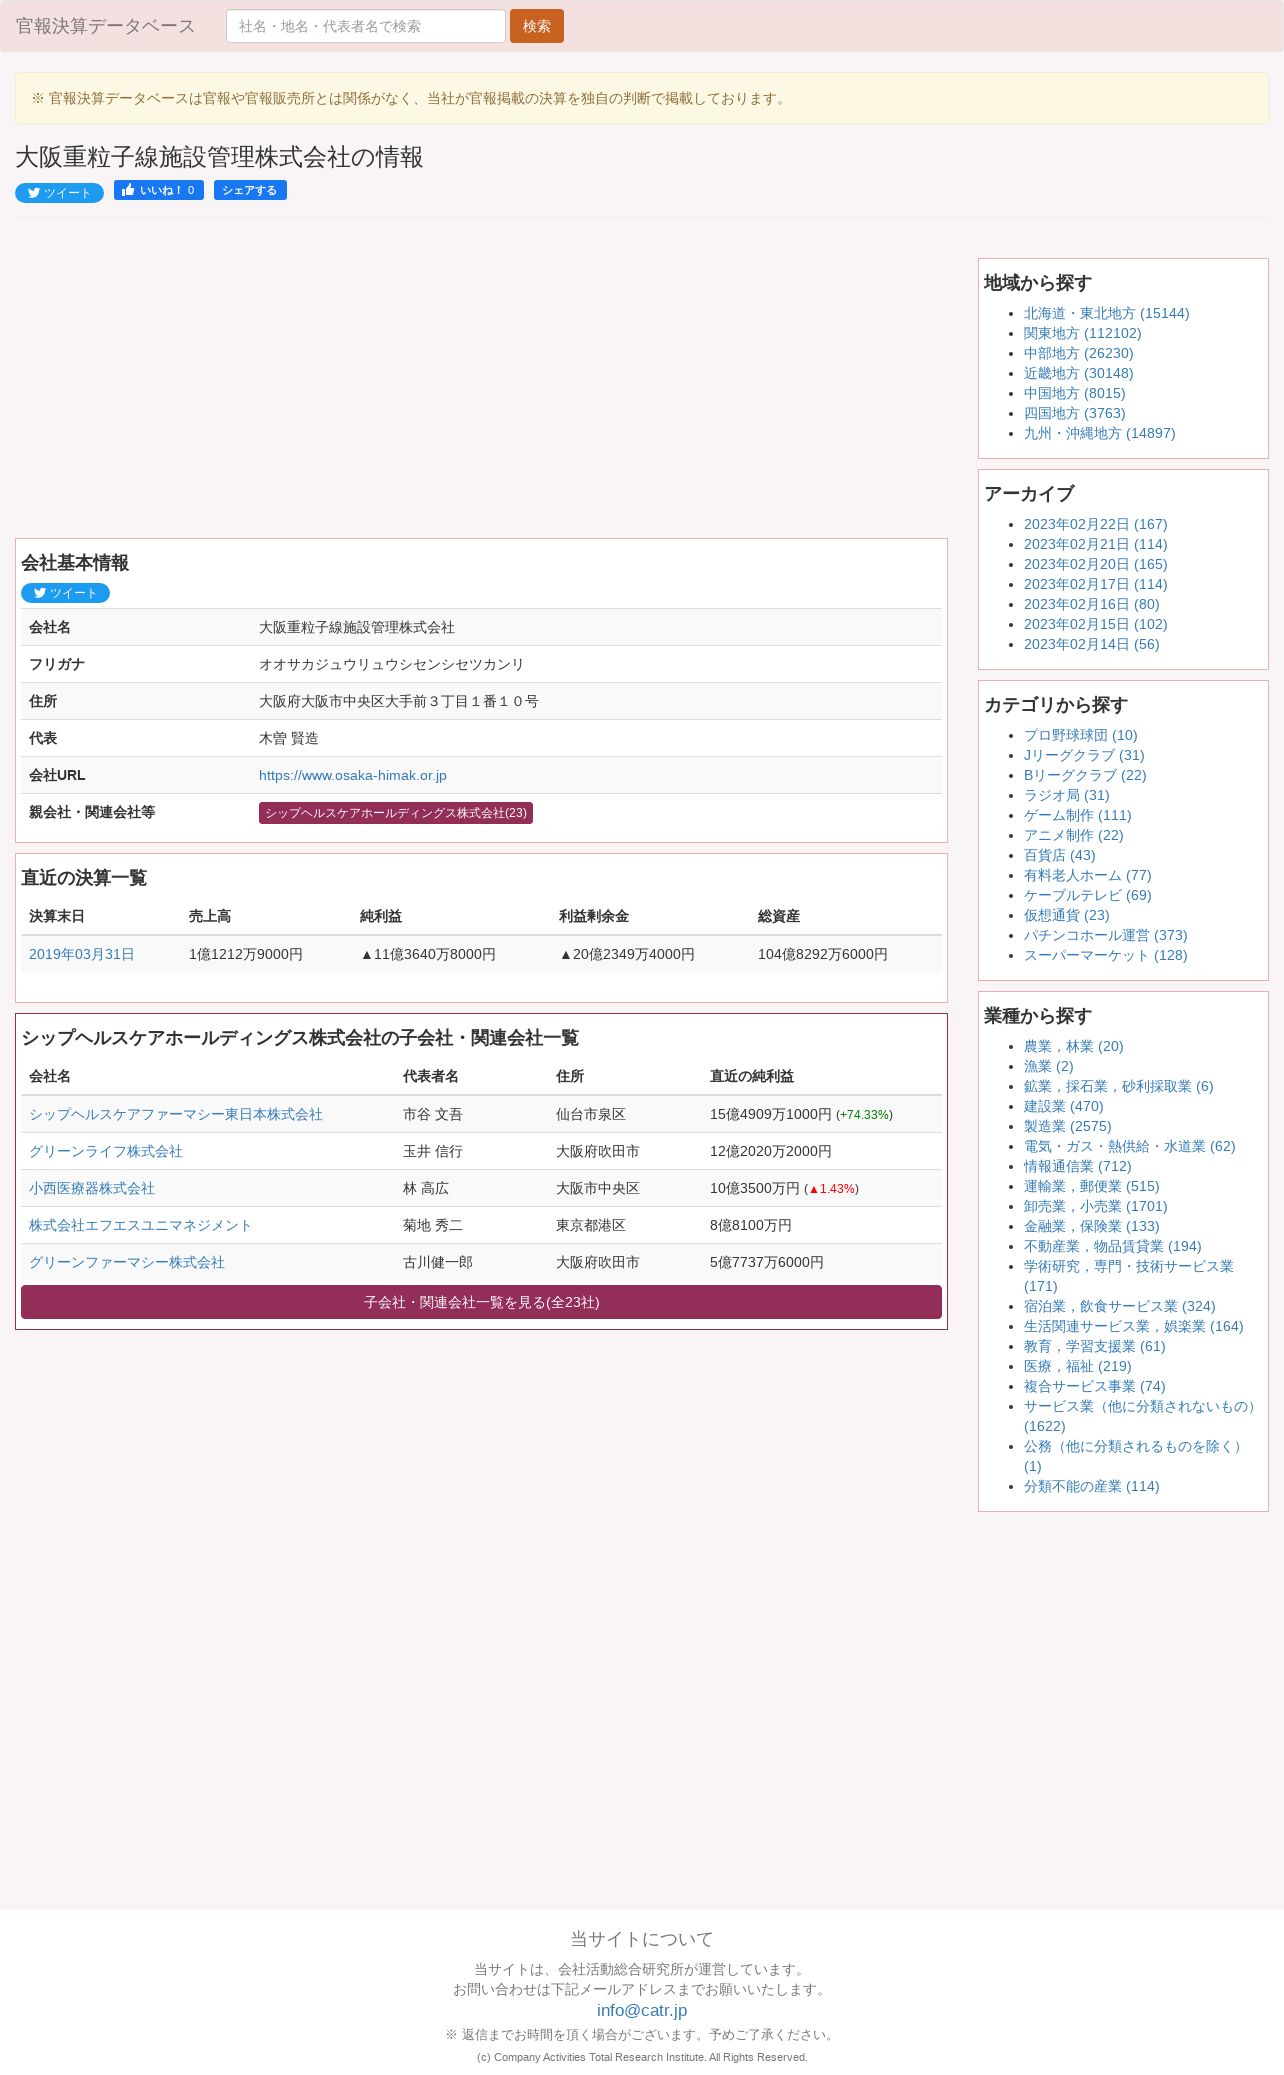
Task: Select 関東地方 (112102) region link
Action: (1082, 333)
